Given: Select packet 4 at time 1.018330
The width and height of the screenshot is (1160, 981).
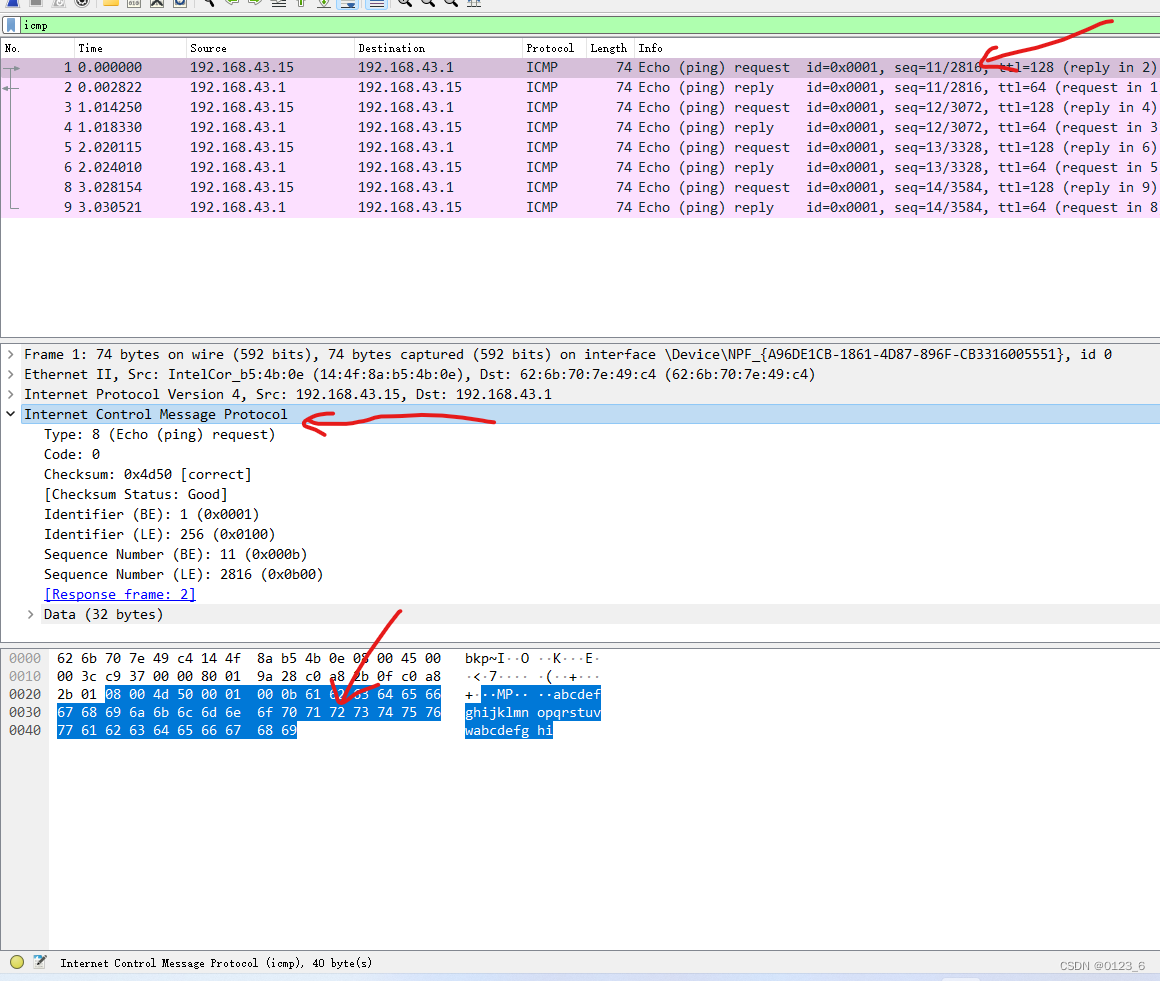Looking at the screenshot, I should [580, 127].
